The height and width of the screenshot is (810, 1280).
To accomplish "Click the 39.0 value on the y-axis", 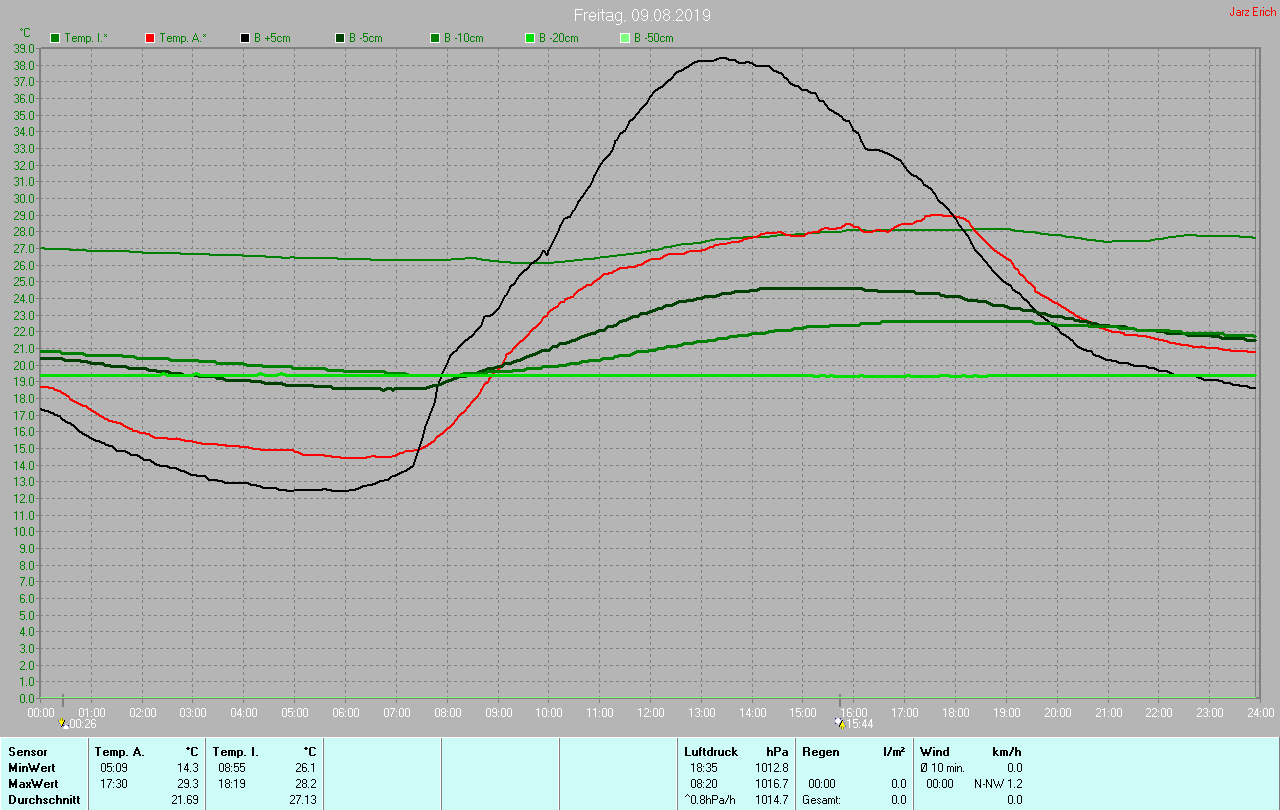I will [25, 48].
